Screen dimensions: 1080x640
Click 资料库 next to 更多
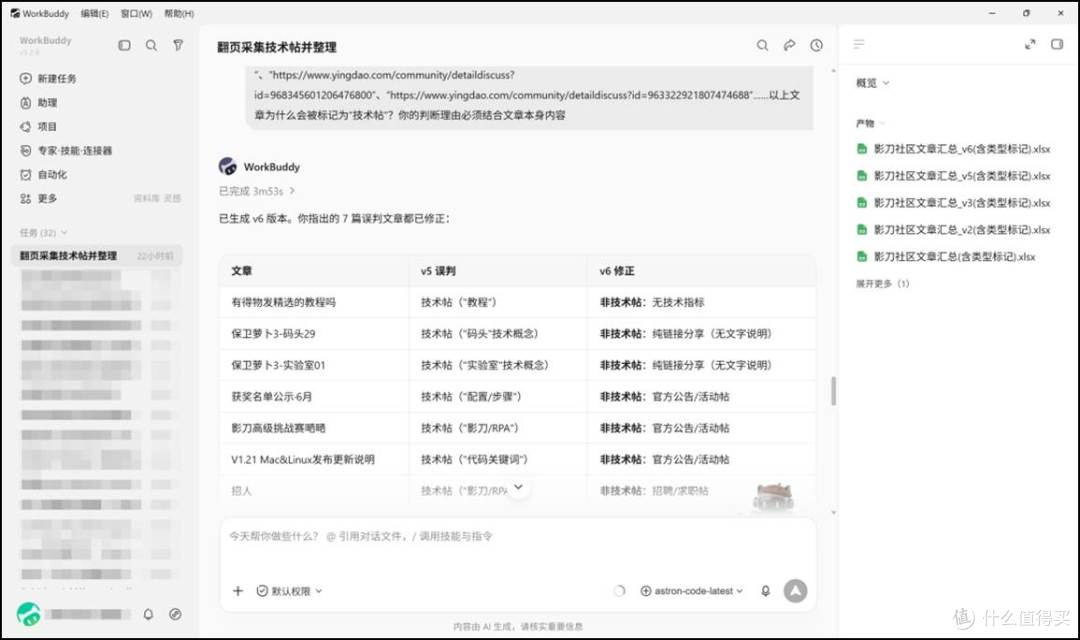146,198
